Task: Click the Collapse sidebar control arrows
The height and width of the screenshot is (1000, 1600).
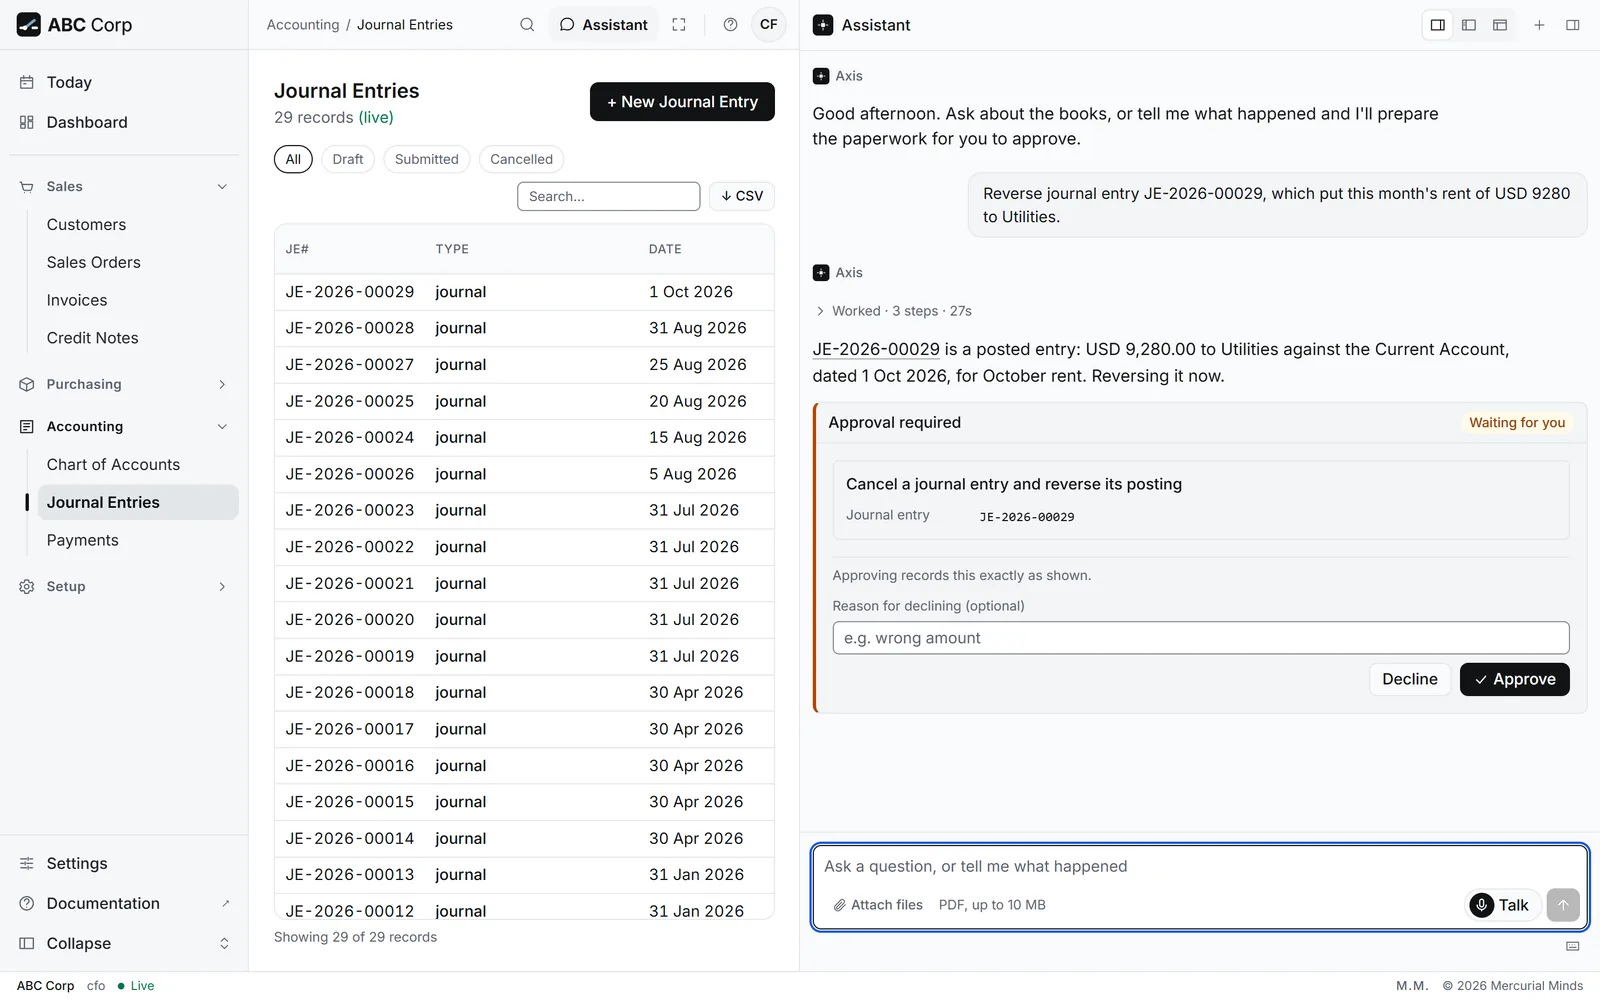Action: pos(224,944)
